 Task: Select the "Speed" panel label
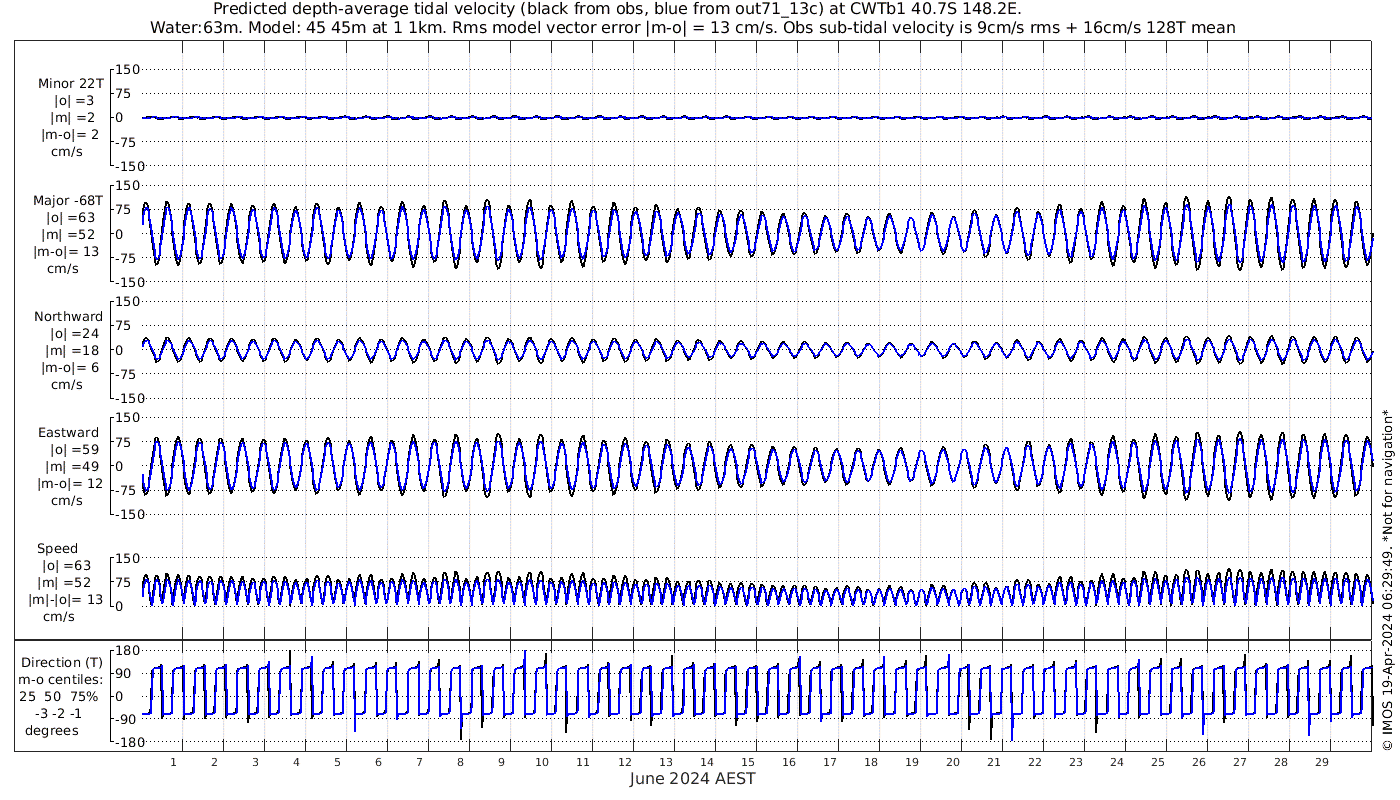pyautogui.click(x=58, y=549)
